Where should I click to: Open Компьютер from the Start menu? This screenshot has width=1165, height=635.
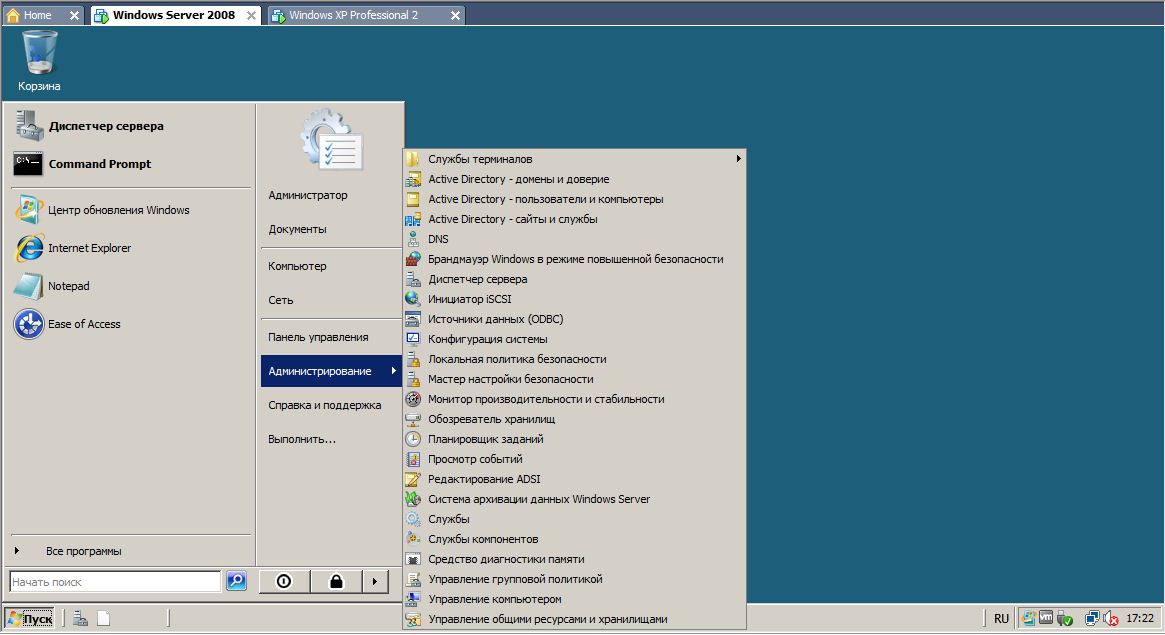[x=297, y=266]
